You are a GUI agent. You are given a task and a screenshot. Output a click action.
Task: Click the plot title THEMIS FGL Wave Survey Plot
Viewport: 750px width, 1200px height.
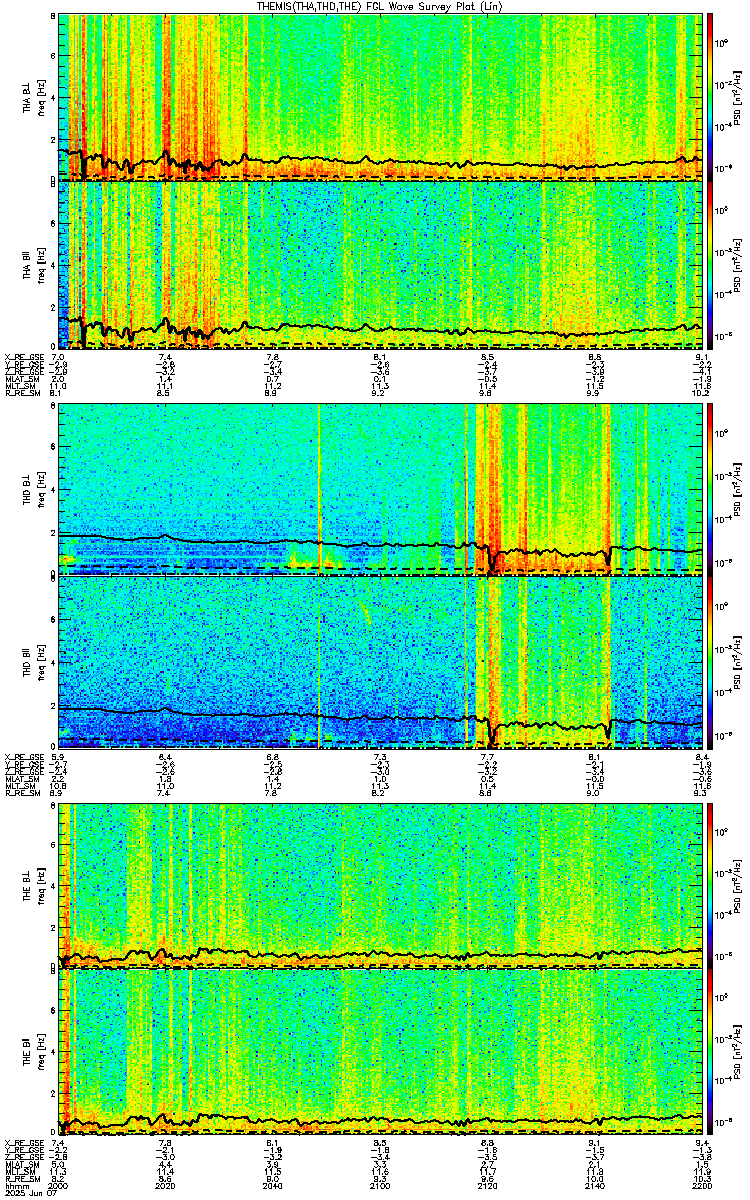(x=378, y=6)
